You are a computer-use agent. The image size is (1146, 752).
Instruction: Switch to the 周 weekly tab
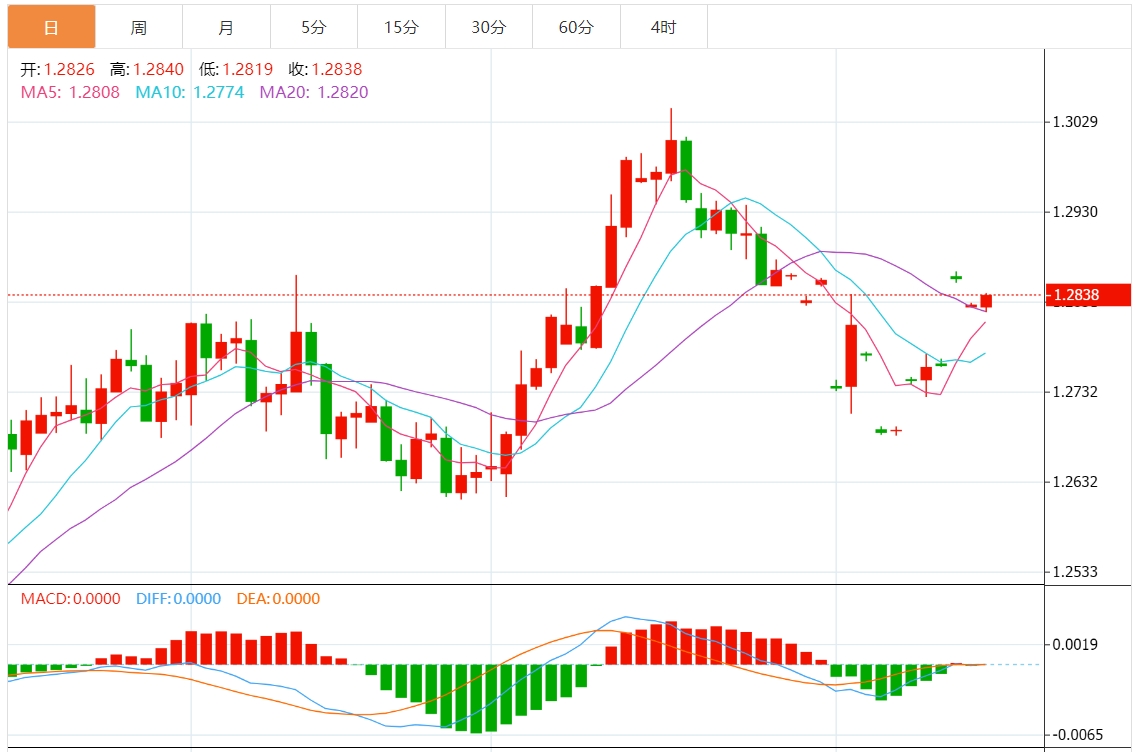coord(139,27)
